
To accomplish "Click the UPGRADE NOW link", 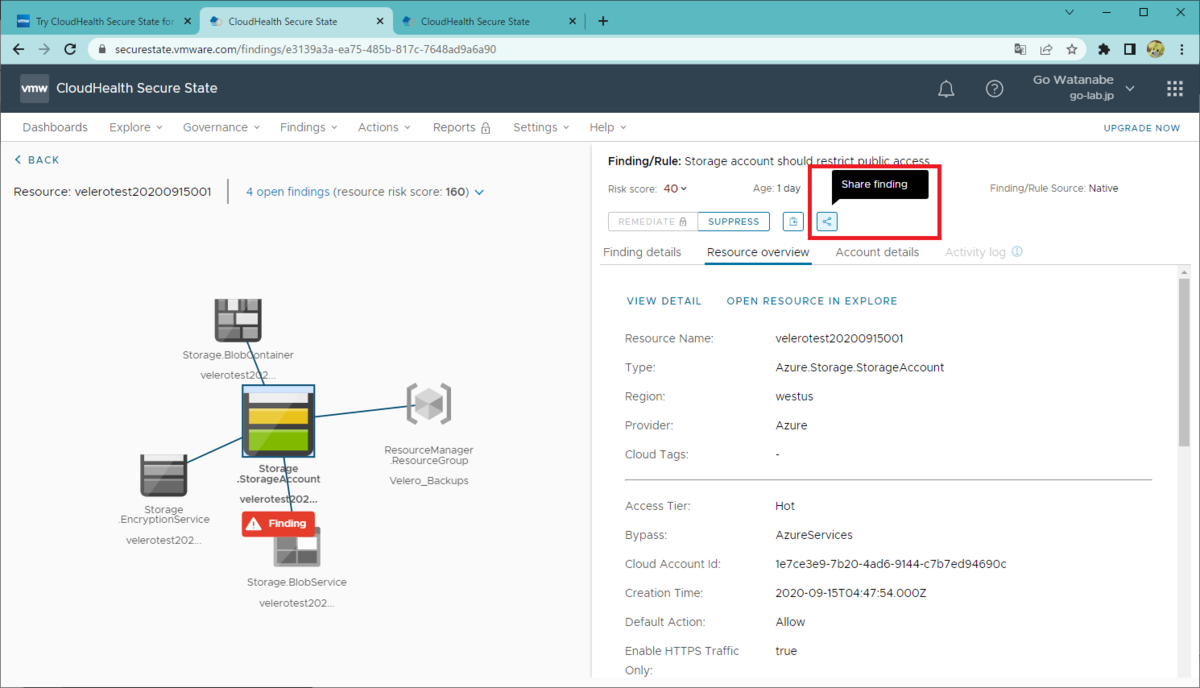I will point(1141,128).
